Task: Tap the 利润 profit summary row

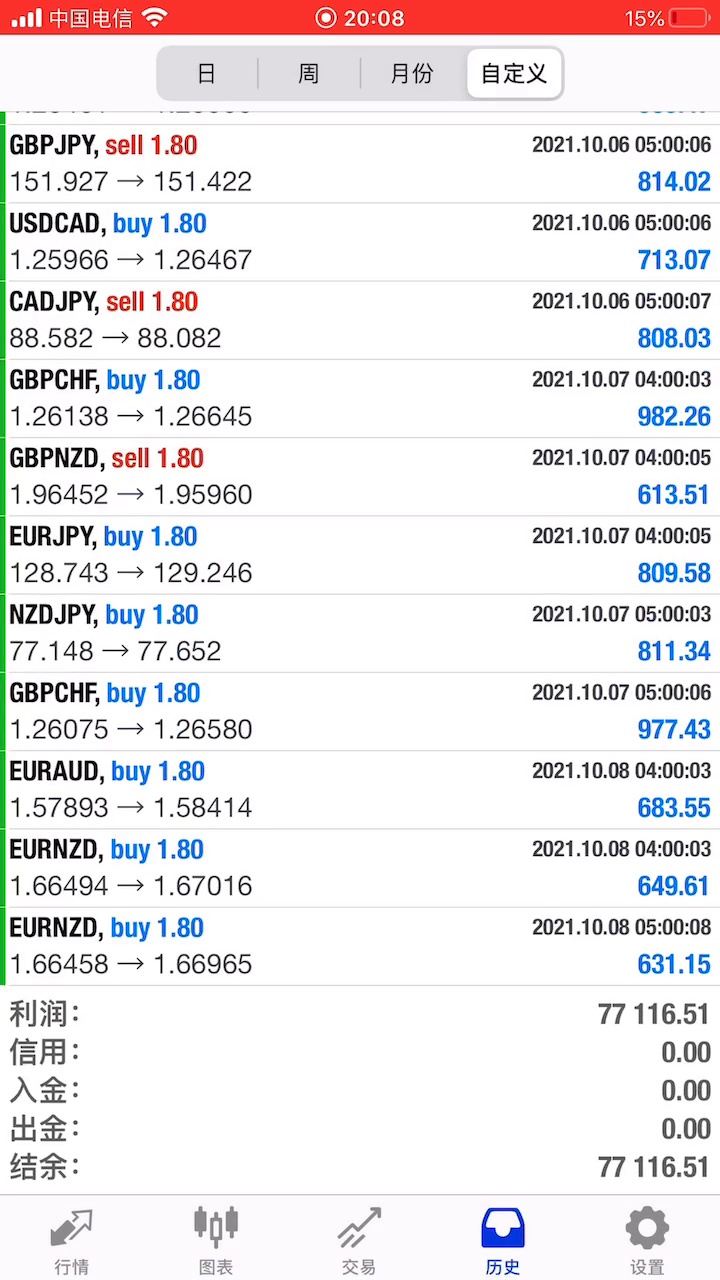Action: 360,1014
